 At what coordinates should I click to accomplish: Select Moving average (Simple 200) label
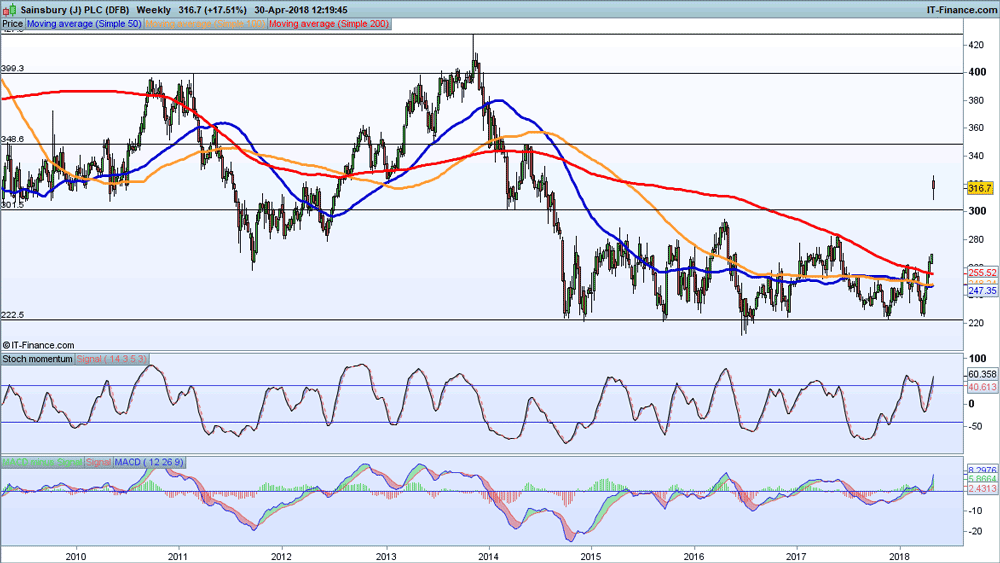[328, 24]
